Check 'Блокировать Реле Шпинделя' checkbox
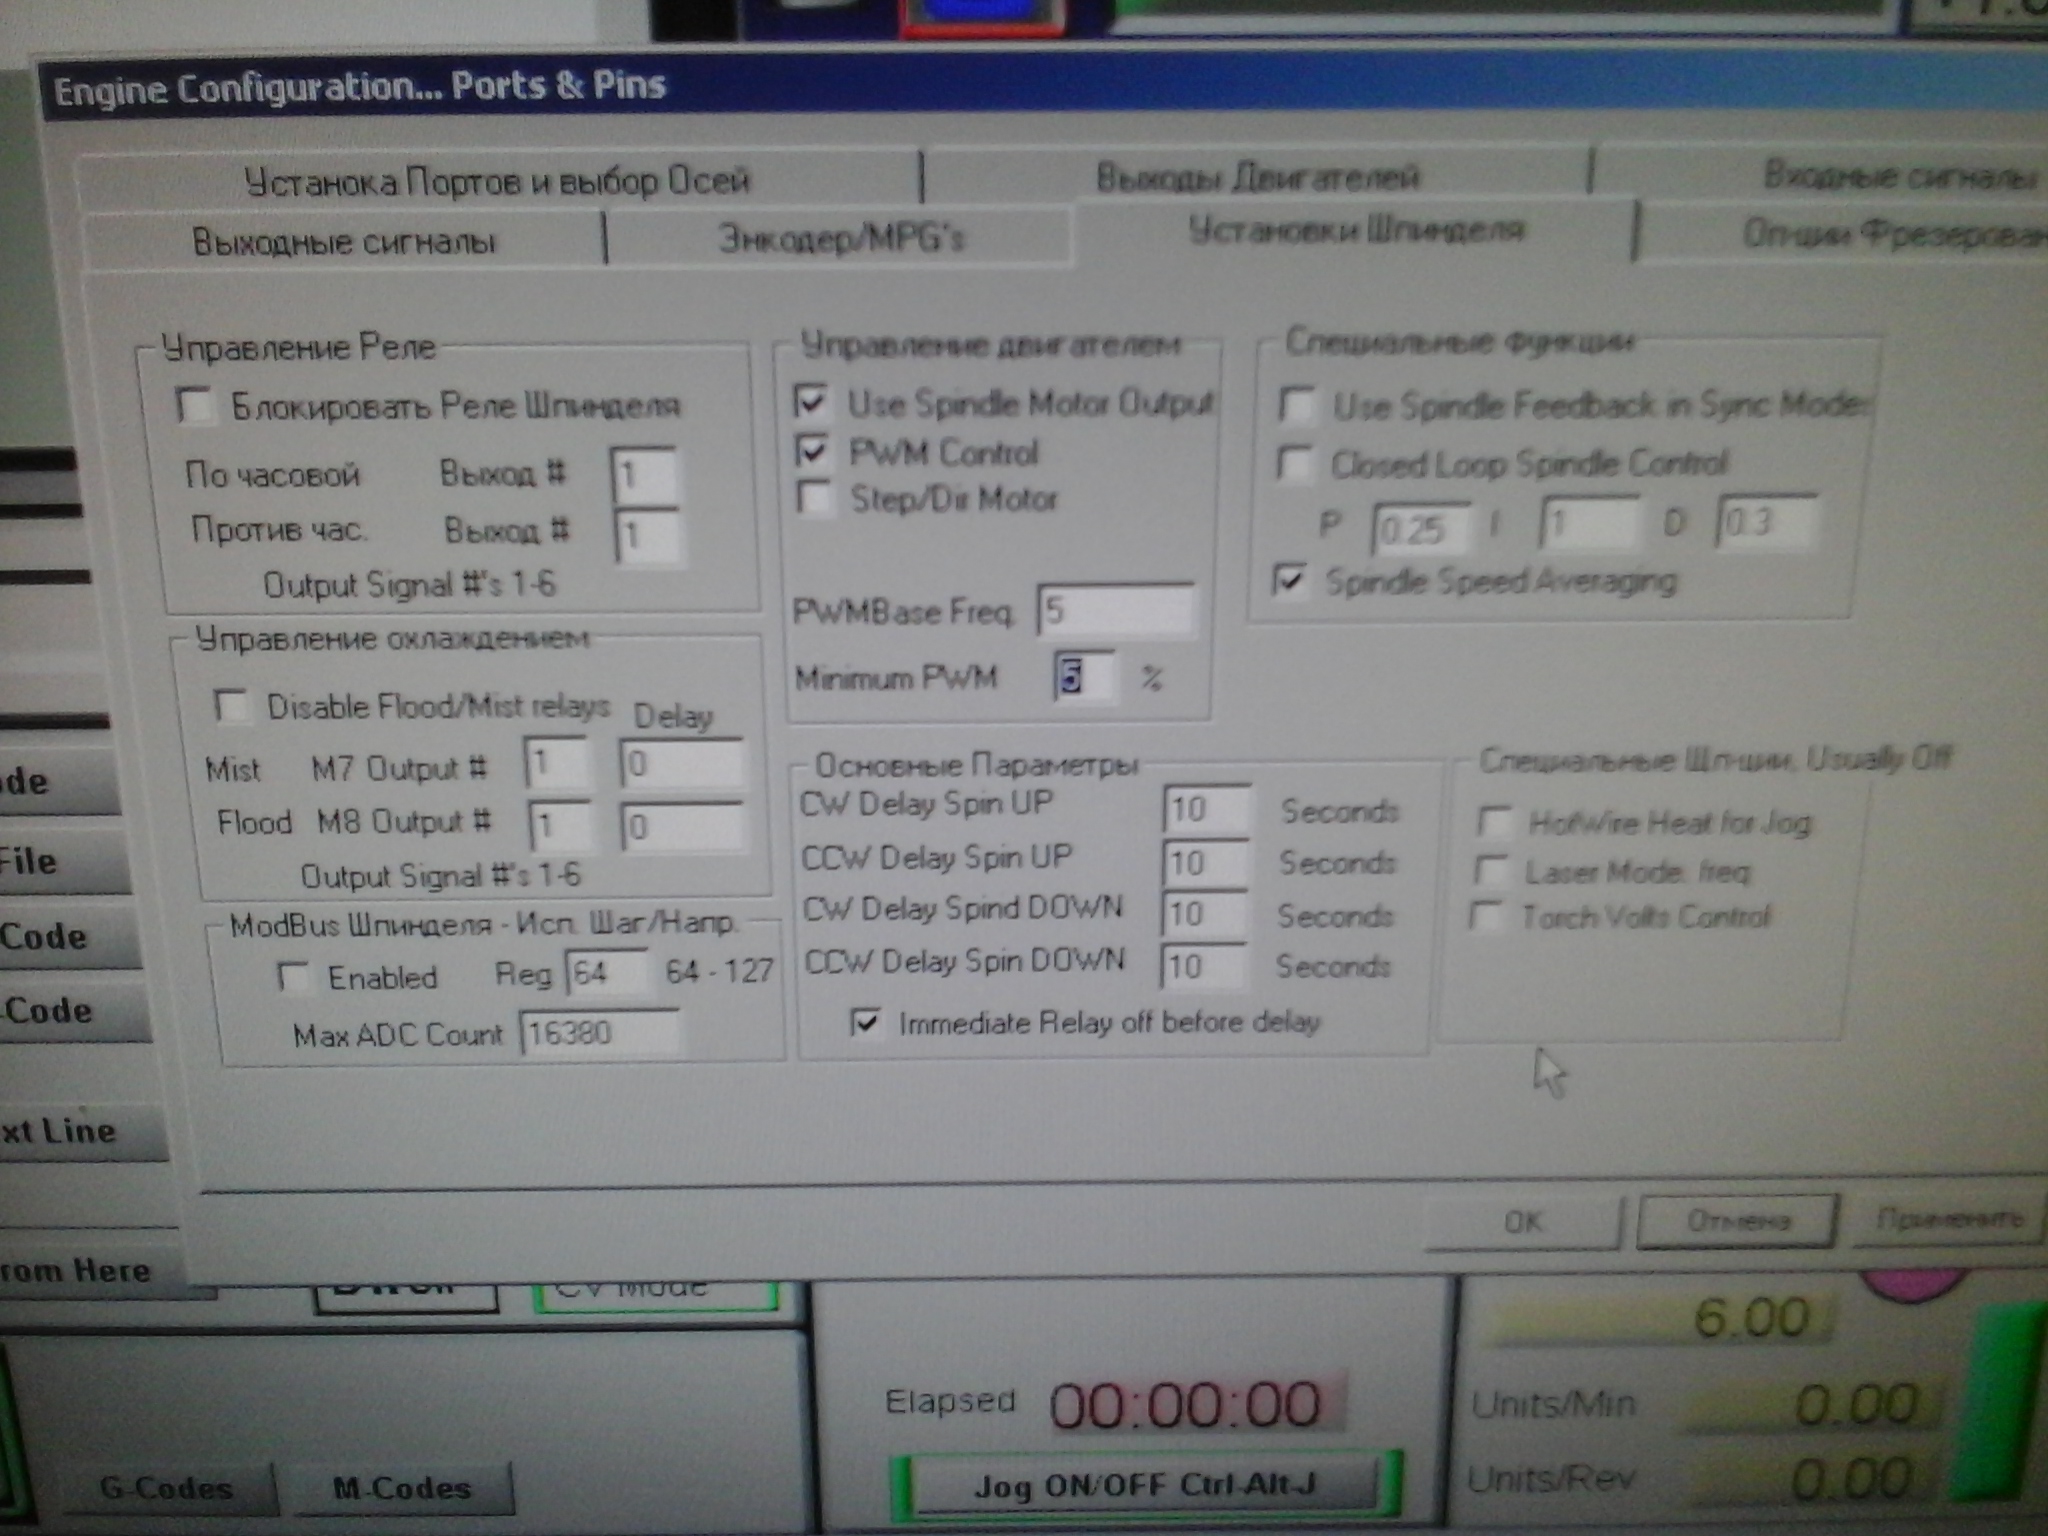 click(x=195, y=406)
